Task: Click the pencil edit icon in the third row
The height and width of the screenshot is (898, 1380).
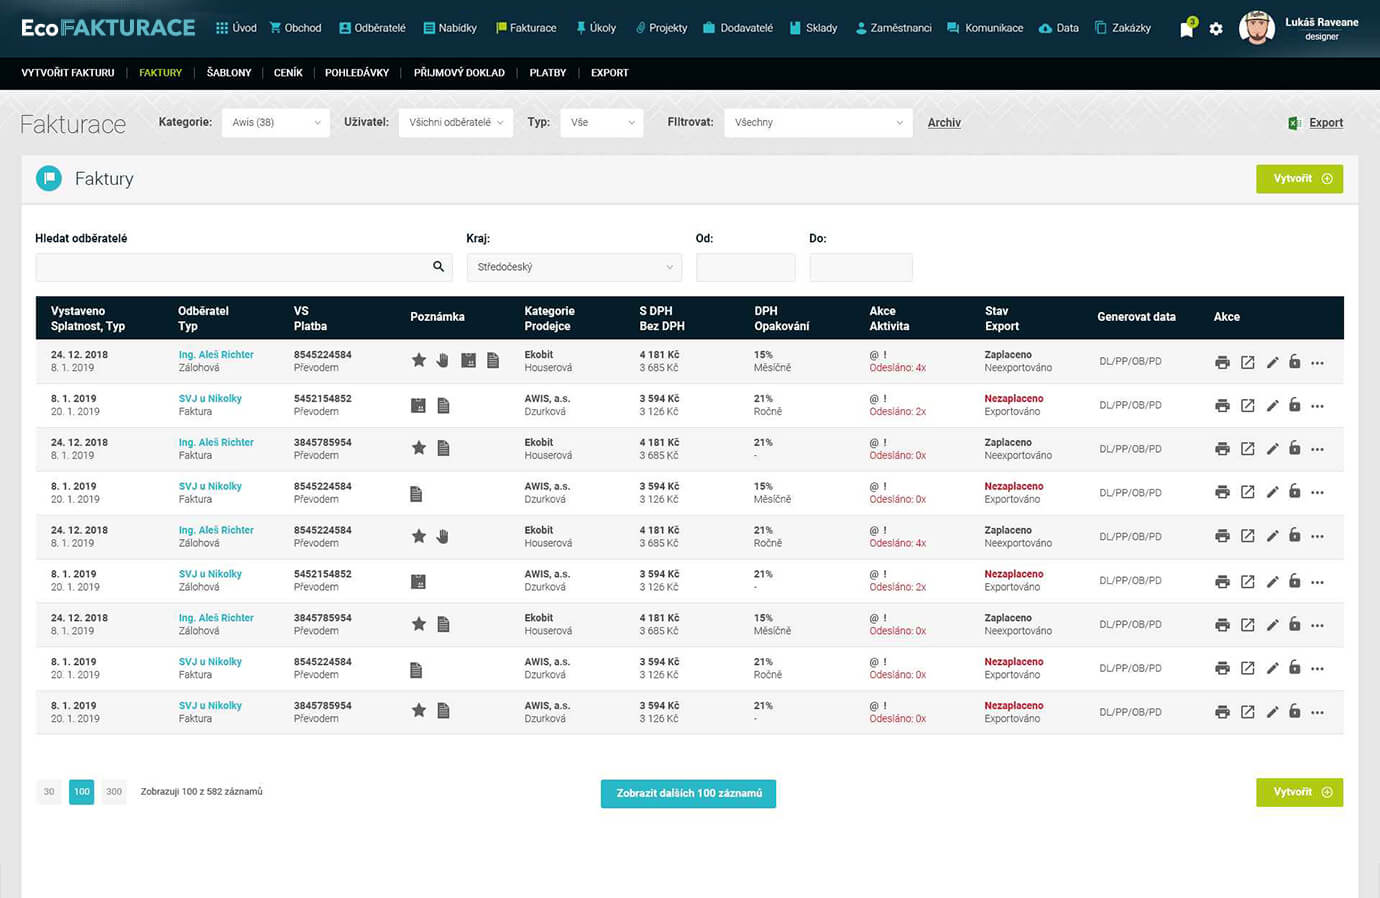Action: (1272, 449)
